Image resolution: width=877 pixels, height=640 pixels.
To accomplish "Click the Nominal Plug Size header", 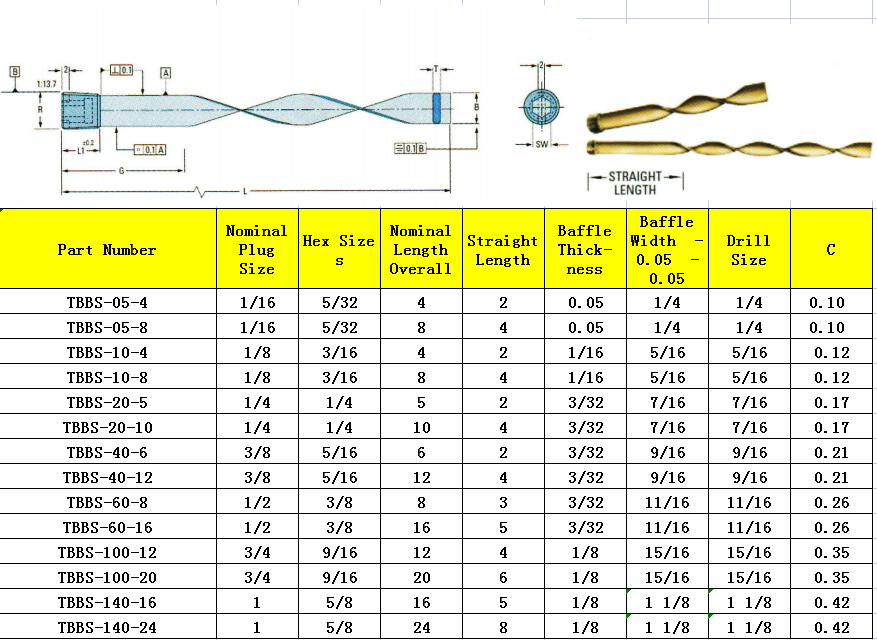I will point(256,250).
